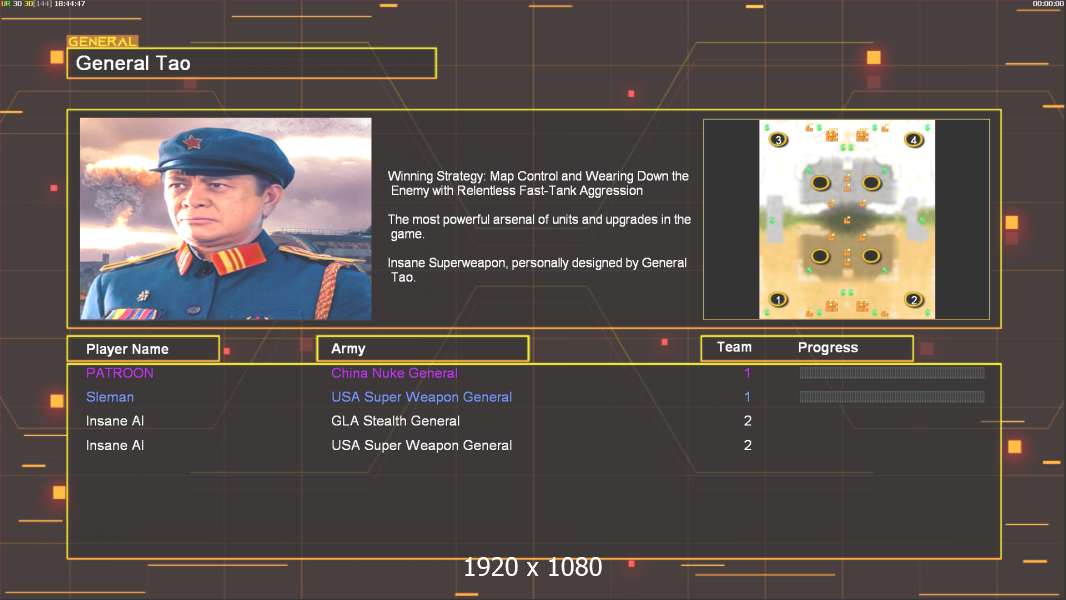The height and width of the screenshot is (600, 1066).
Task: Select start position 3 on the map
Action: [778, 139]
